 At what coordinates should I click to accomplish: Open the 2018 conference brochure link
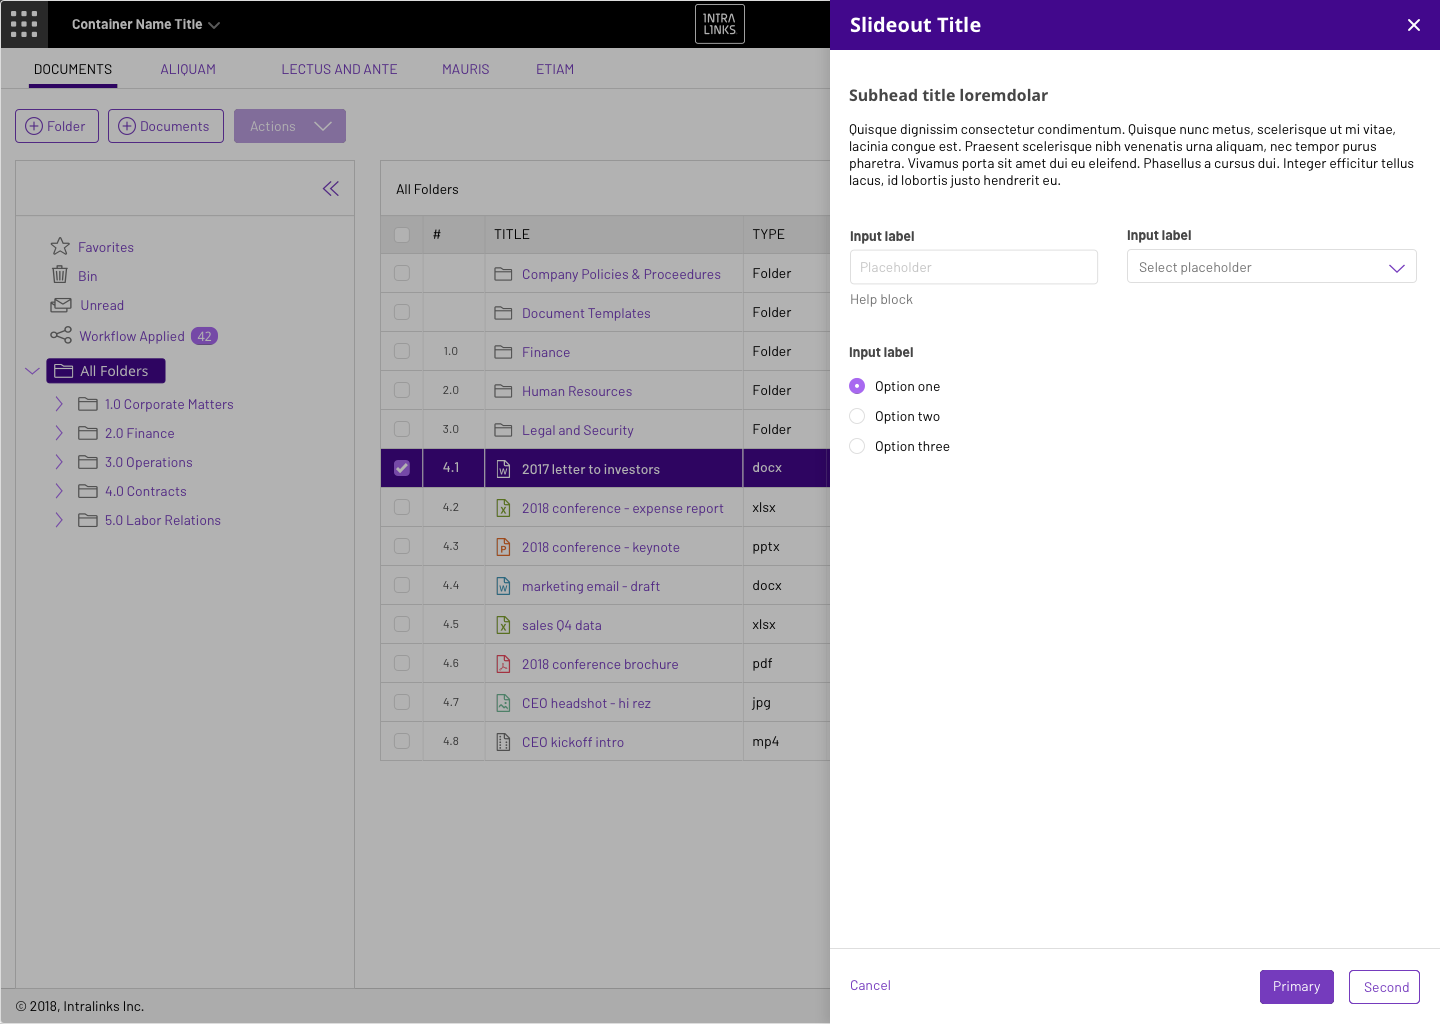click(600, 664)
